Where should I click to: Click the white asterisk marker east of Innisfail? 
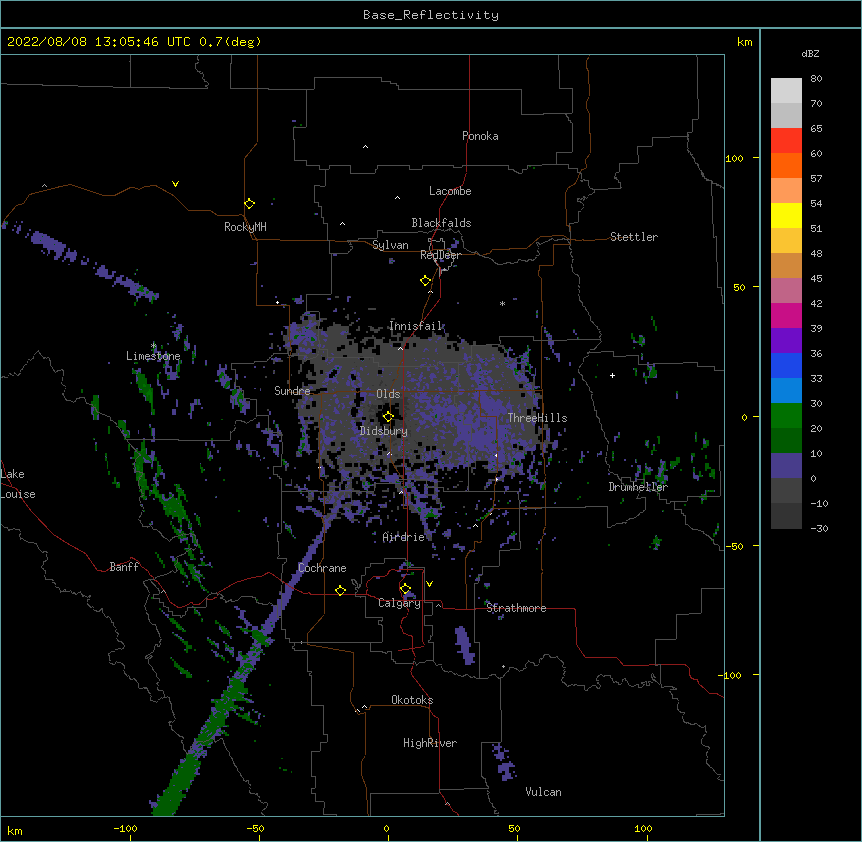pos(502,303)
